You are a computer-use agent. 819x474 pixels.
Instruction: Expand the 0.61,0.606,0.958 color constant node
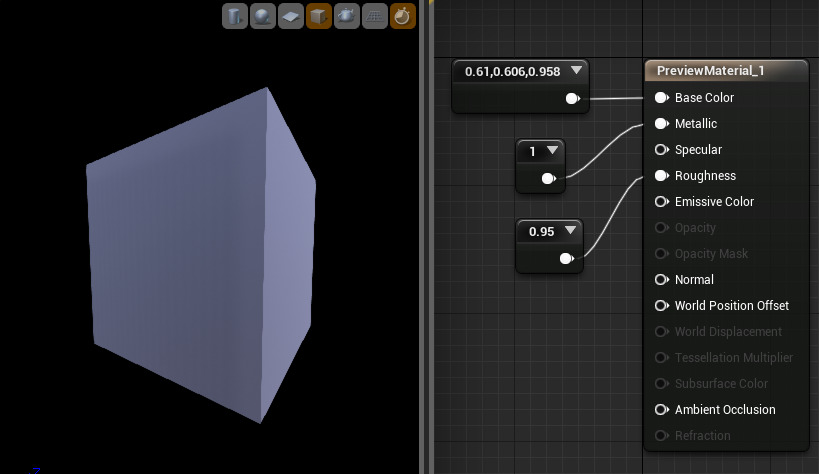pyautogui.click(x=576, y=71)
